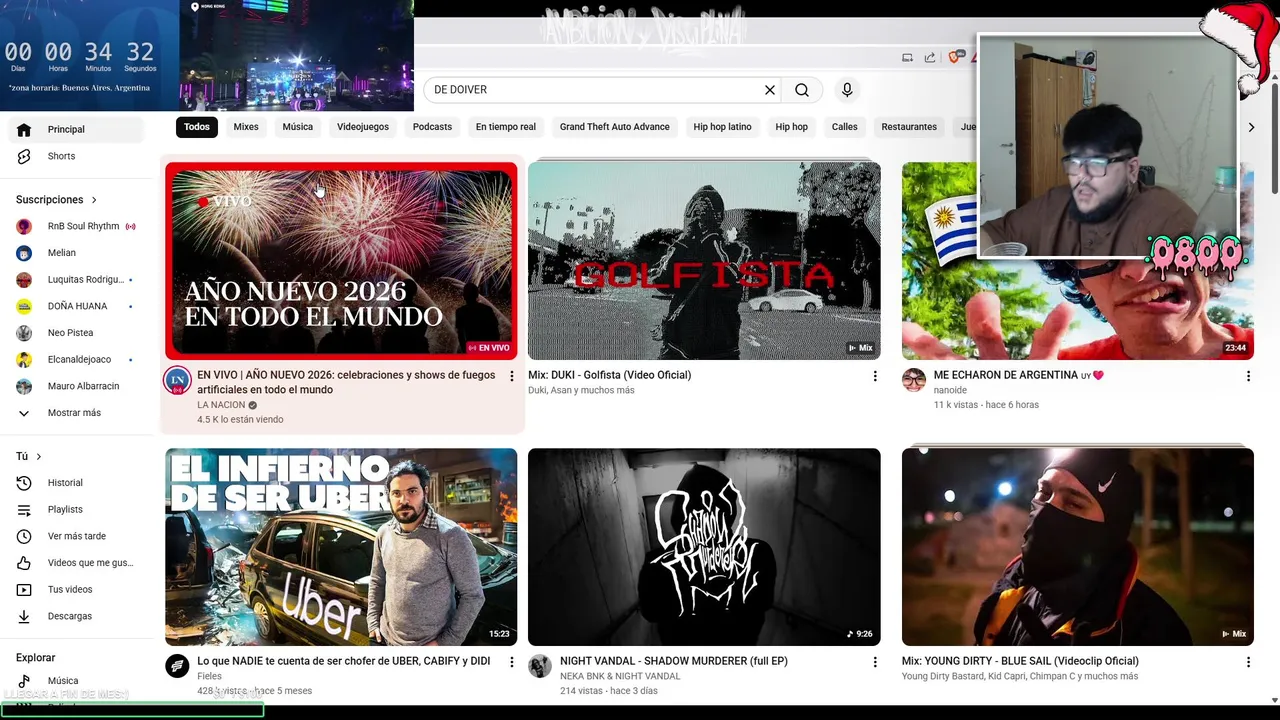This screenshot has height=720, width=1280.
Task: Open options menu for YOUNG DIRTY mix
Action: 1248,662
